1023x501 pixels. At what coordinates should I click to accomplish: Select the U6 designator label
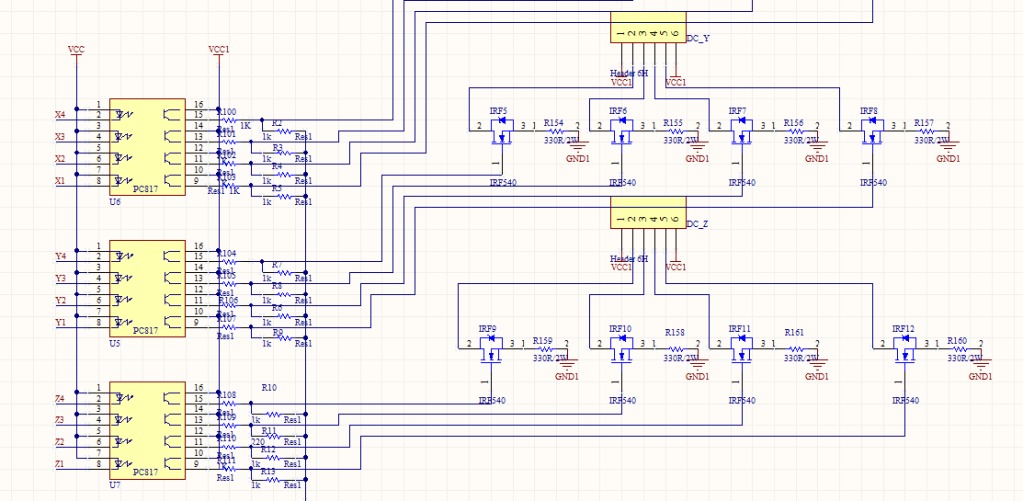coord(115,202)
